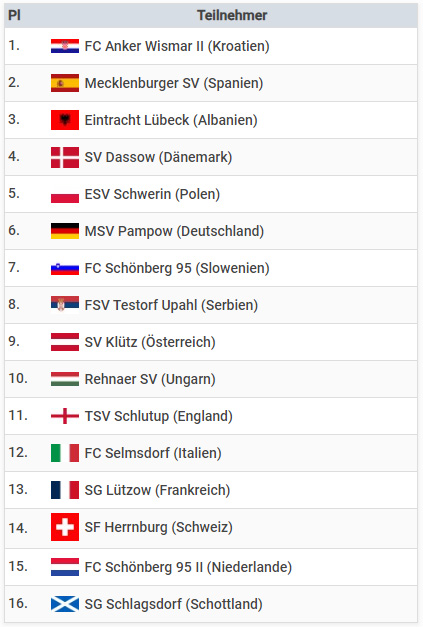This screenshot has width=423, height=627.
Task: Select MSV Pampow (Deutschland) team
Action: click(174, 231)
